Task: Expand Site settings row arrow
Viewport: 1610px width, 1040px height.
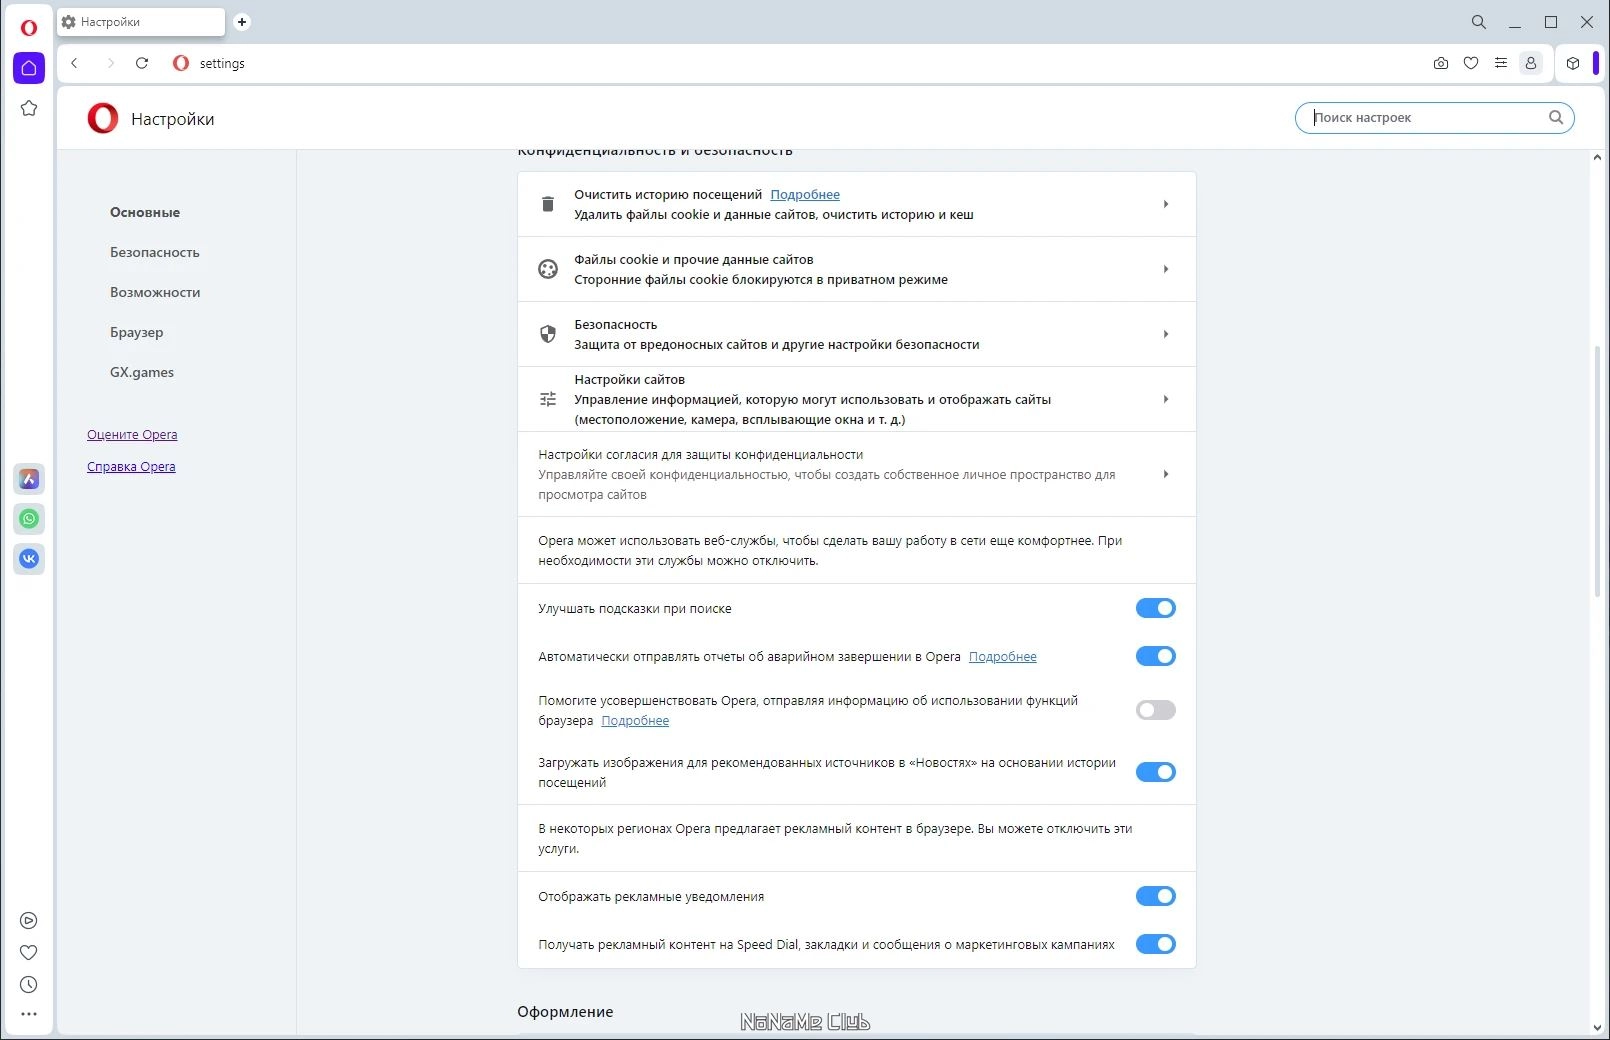Action: click(1166, 399)
